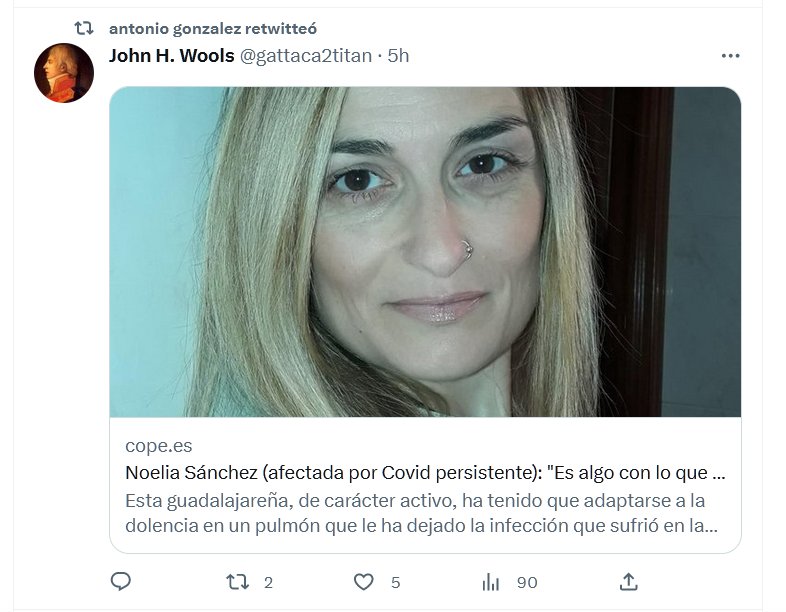Retweet this post via the retweet icon
Screen dimensions: 786x612
(x=237, y=582)
